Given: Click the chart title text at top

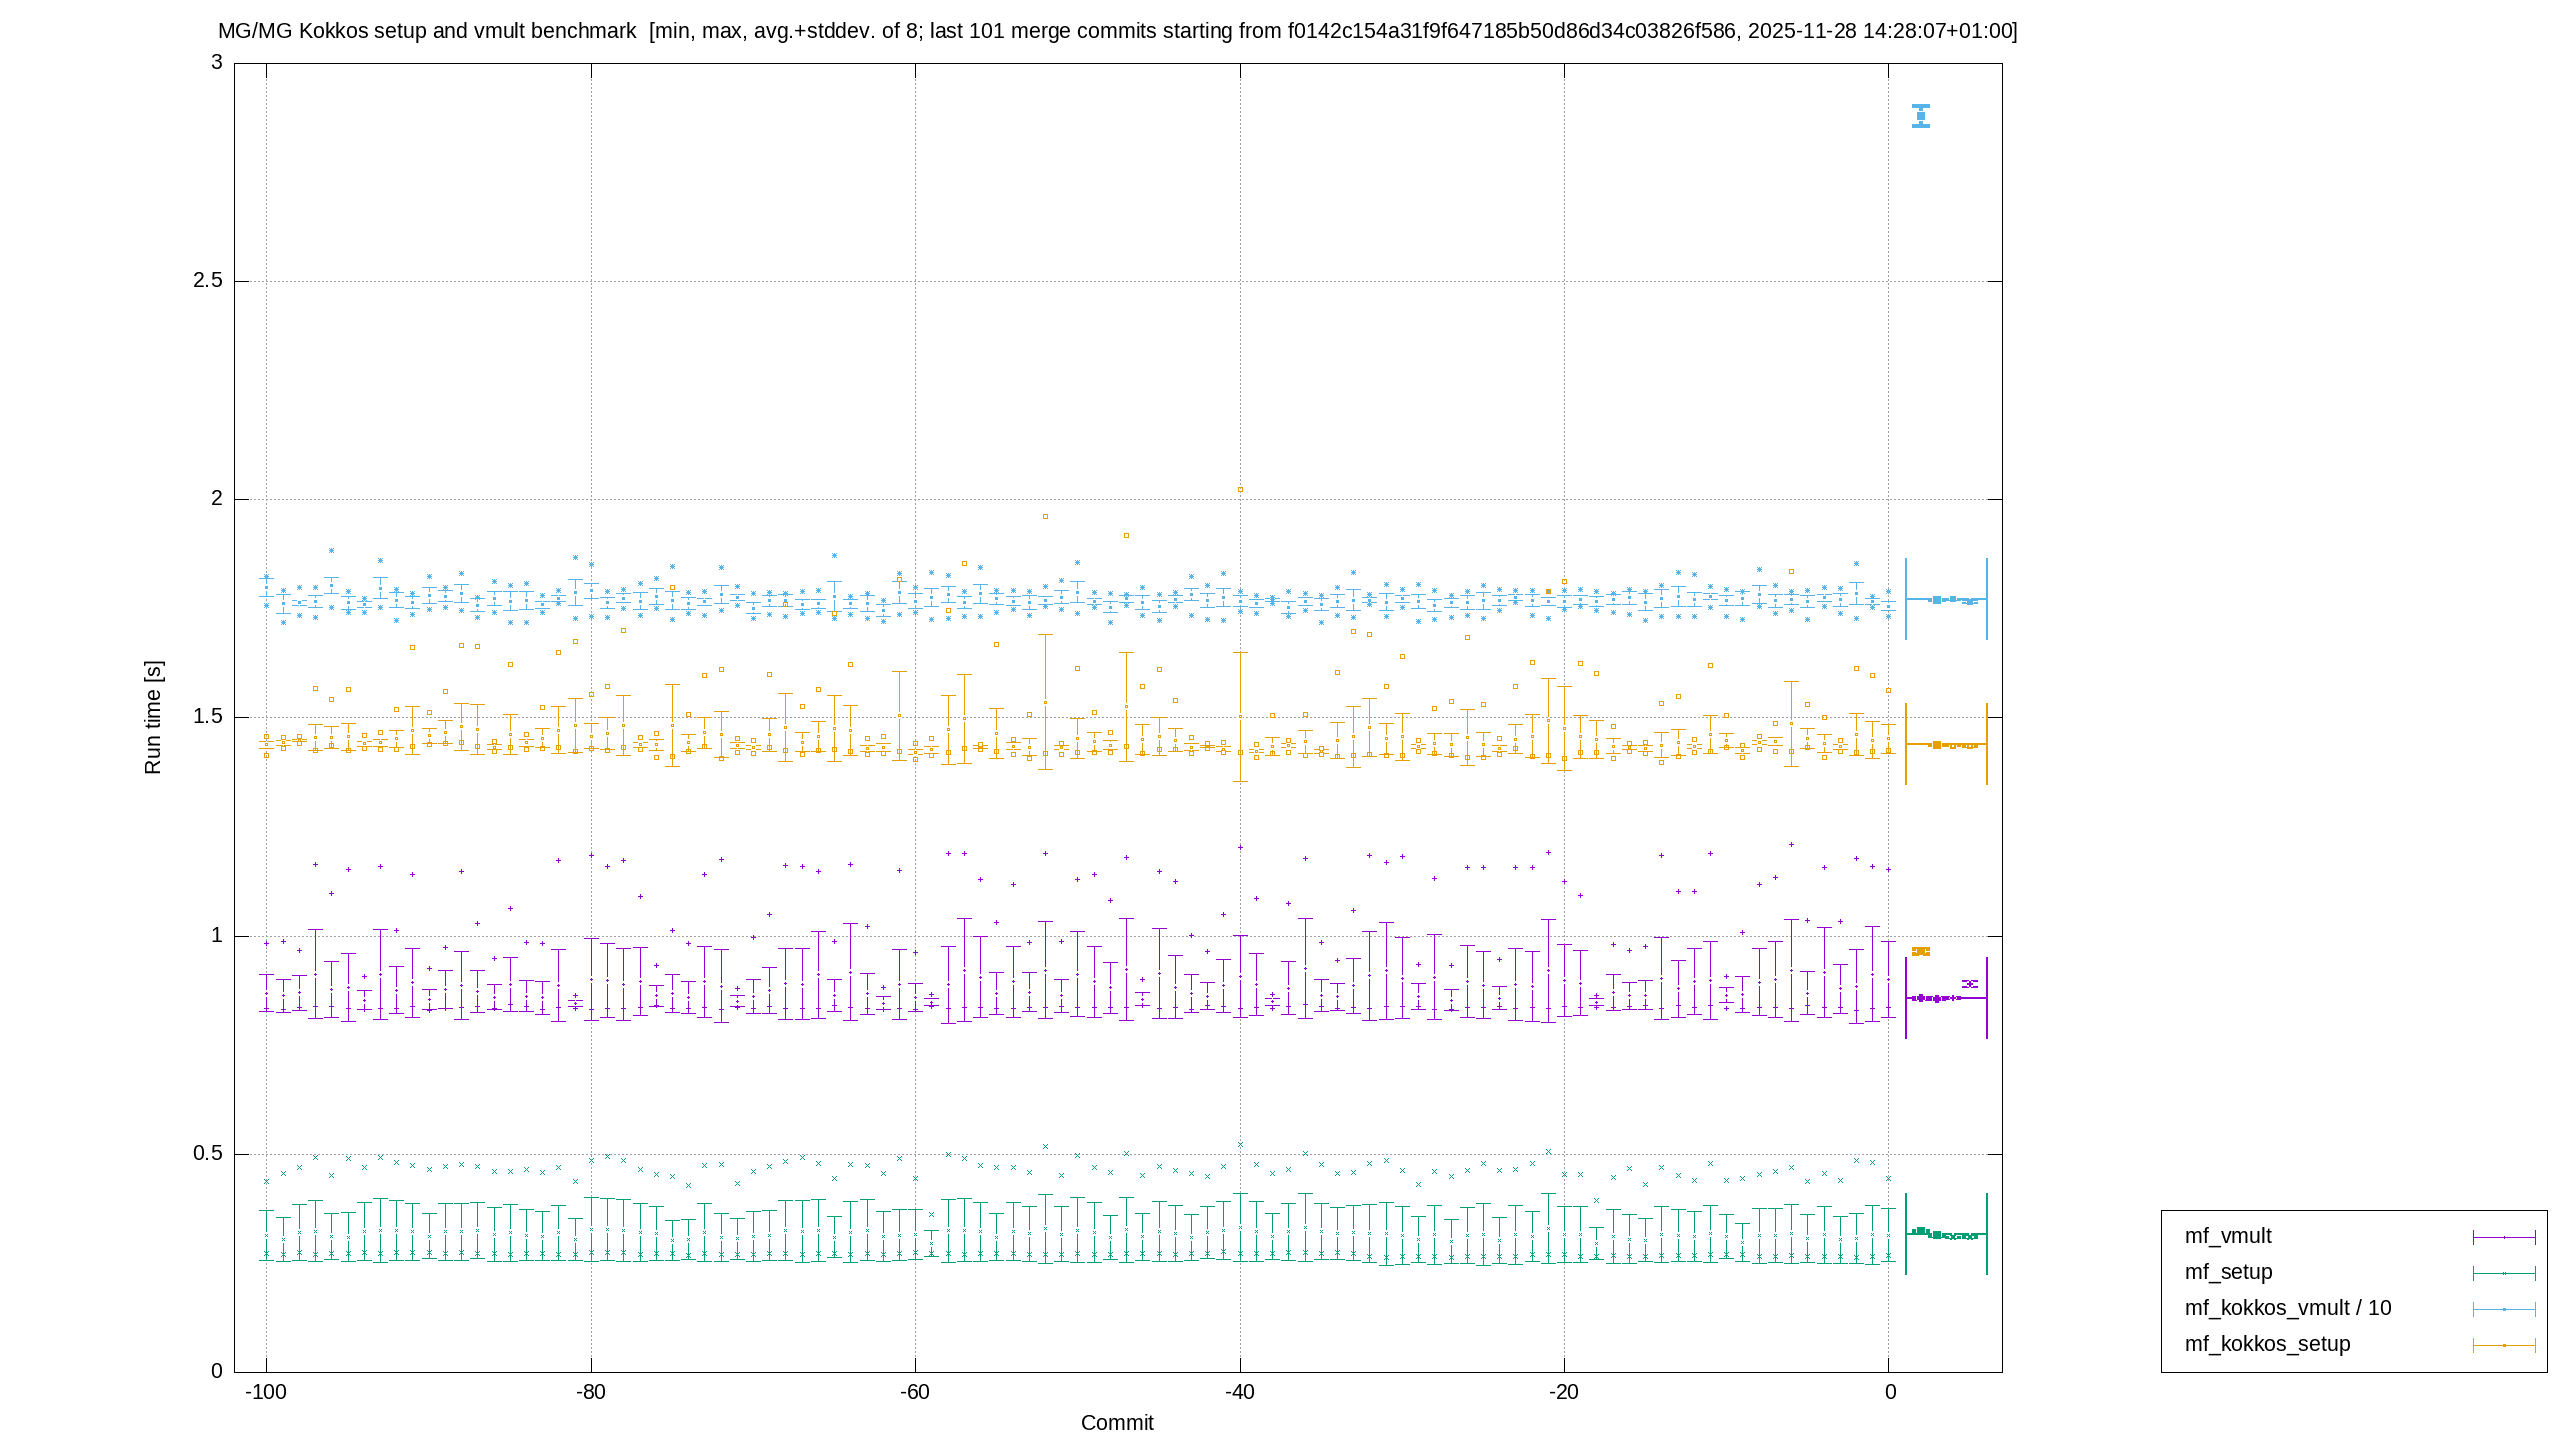Looking at the screenshot, I should pyautogui.click(x=1117, y=31).
